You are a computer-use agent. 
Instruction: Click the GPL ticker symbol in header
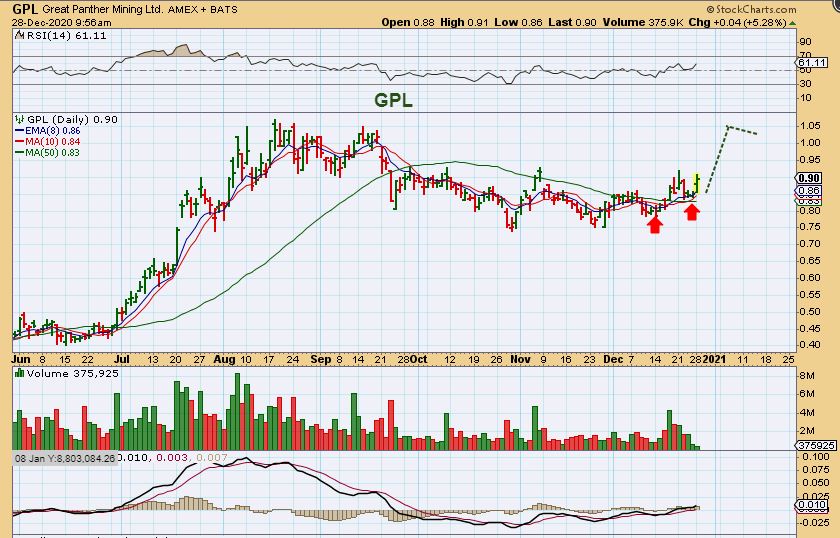click(x=25, y=9)
